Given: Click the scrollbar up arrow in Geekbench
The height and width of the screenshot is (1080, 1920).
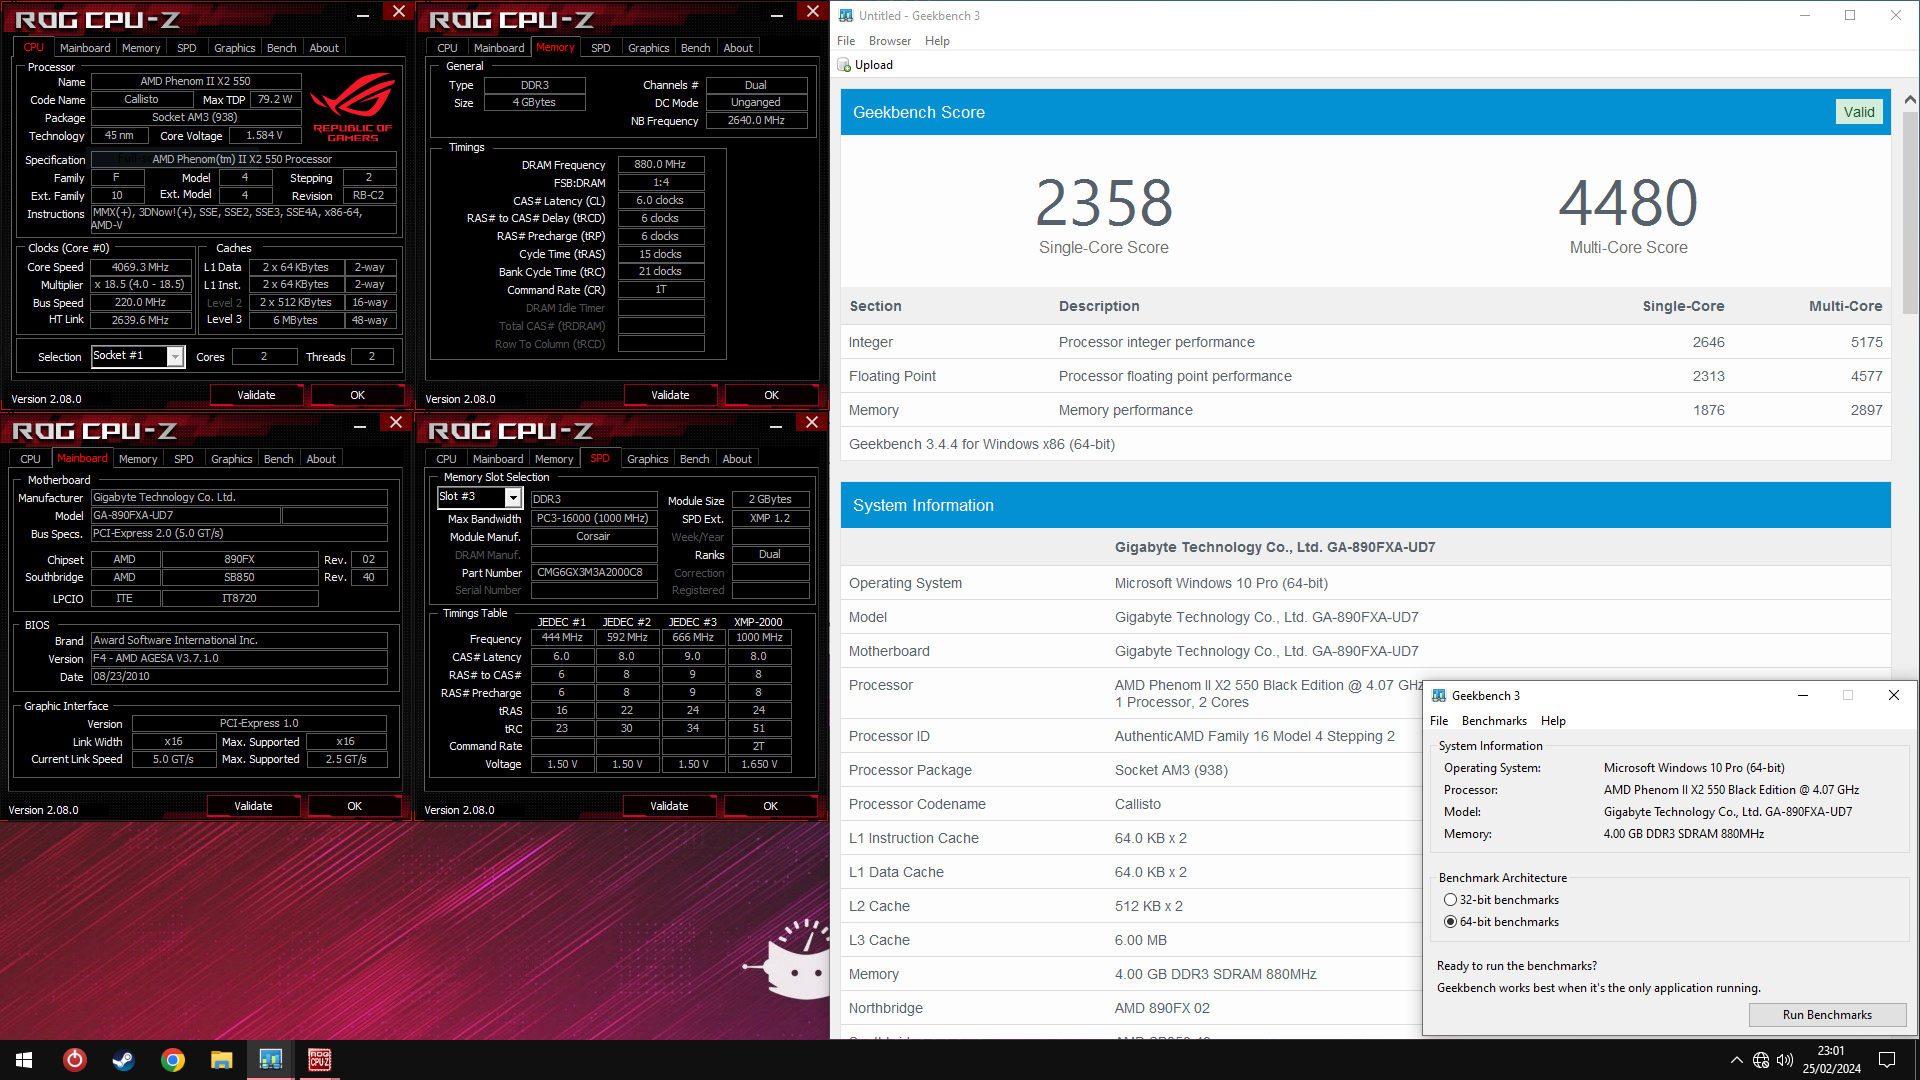Looking at the screenshot, I should tap(1910, 99).
